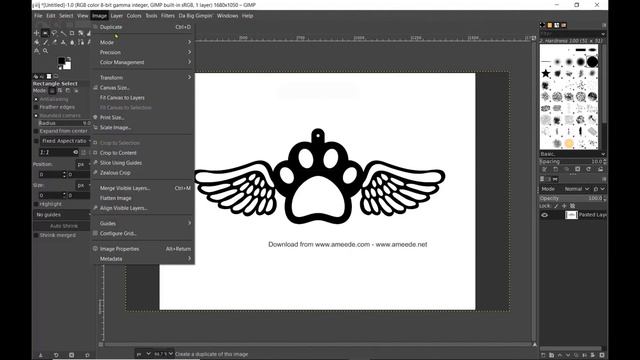Select the Crop tool icon

point(72,33)
